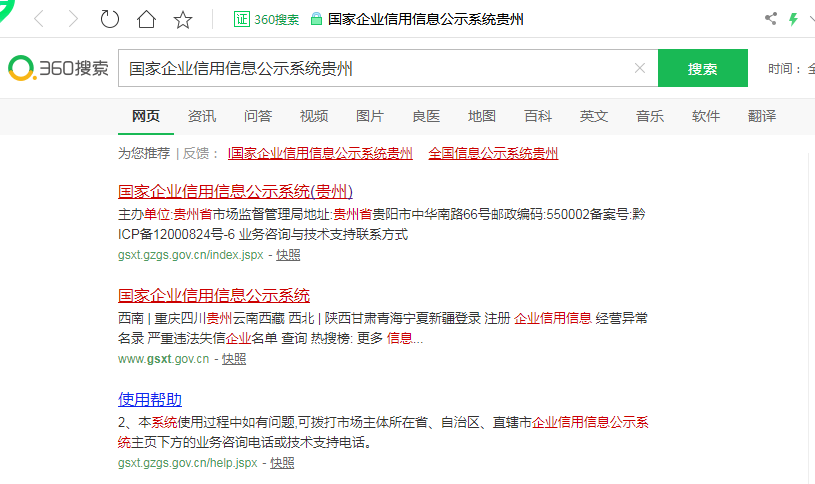
Task: Click the share icon in the address bar
Action: (771, 19)
